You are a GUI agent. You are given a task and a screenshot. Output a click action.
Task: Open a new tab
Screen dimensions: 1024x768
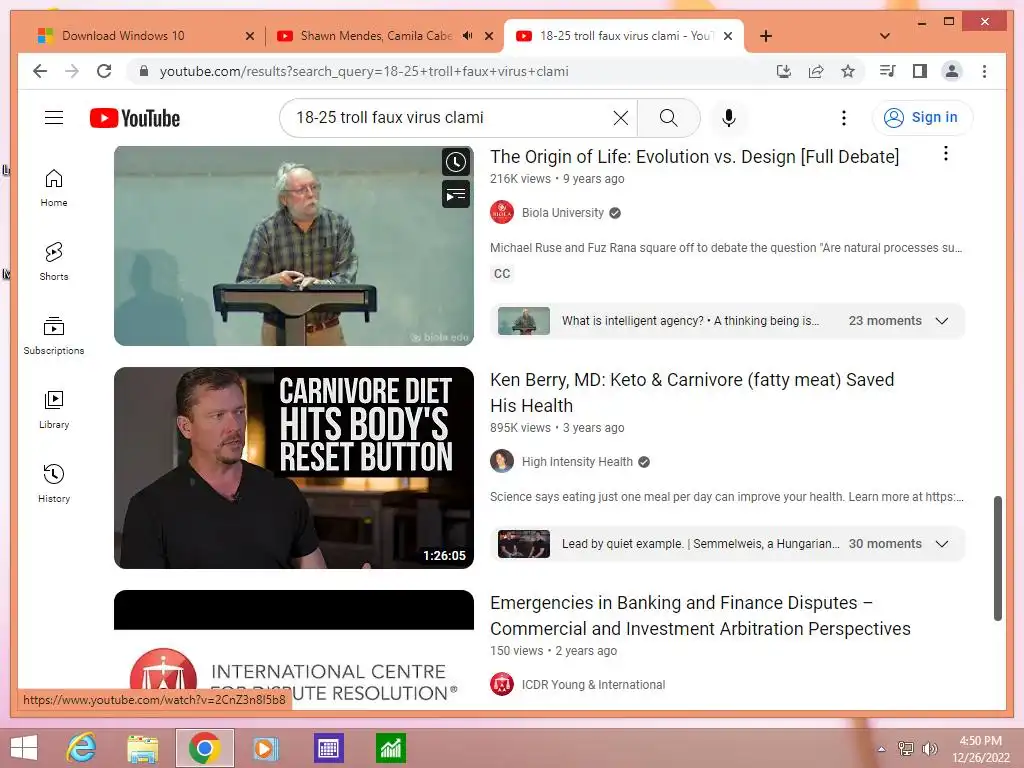tap(766, 36)
